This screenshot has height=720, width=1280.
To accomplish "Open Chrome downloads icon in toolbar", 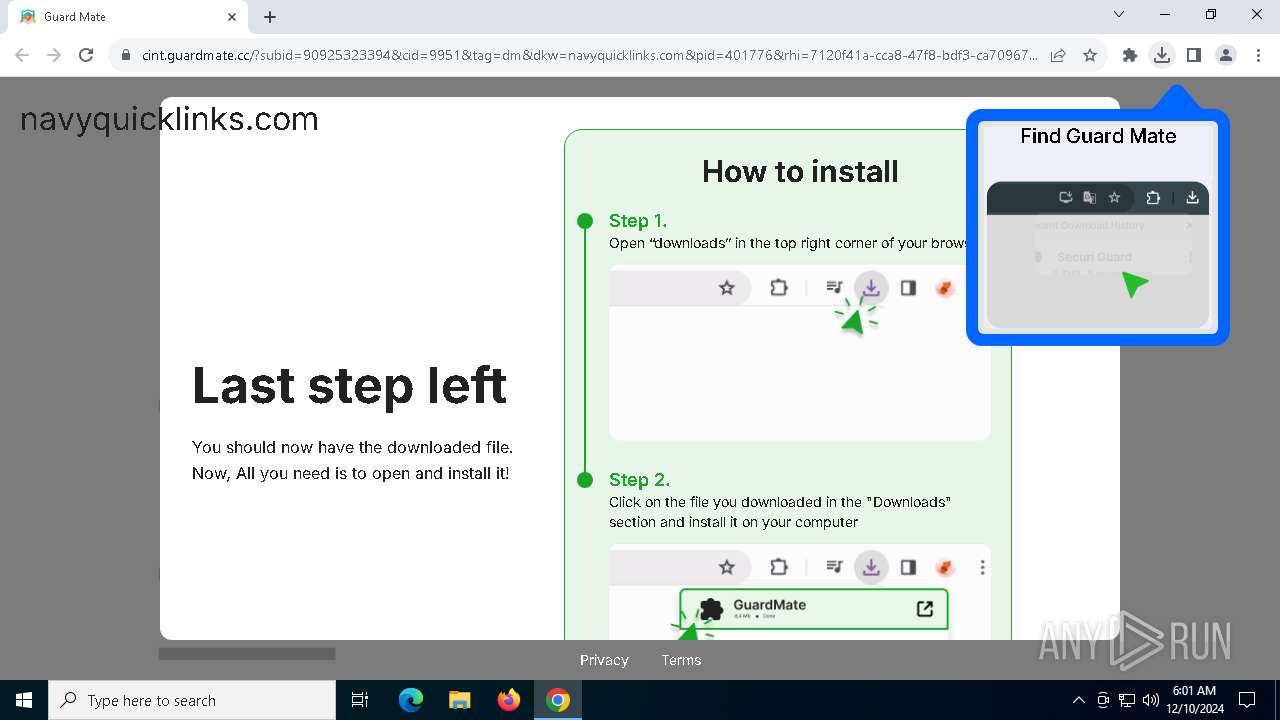I will click(1161, 55).
